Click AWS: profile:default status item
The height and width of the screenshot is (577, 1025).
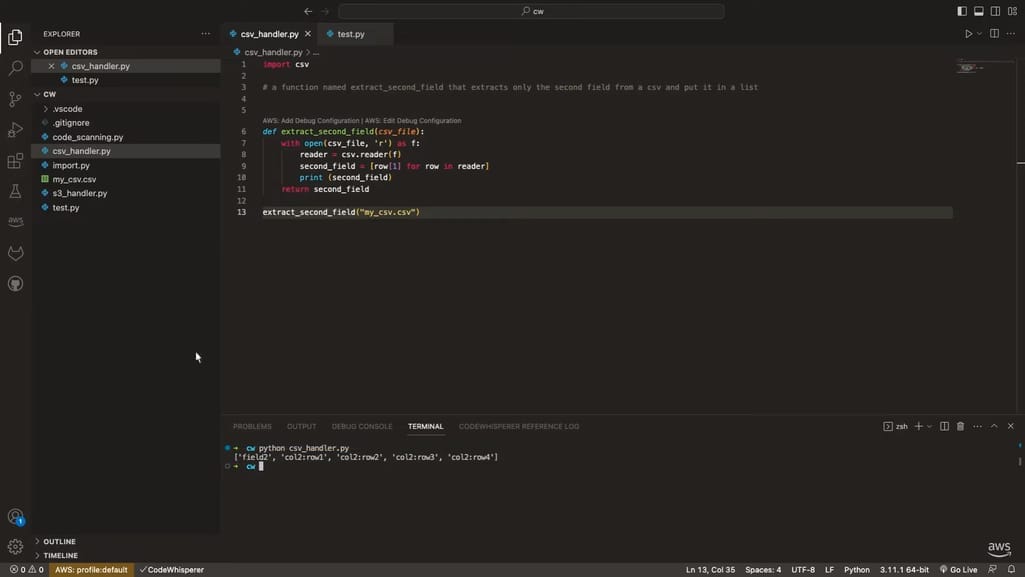click(91, 570)
